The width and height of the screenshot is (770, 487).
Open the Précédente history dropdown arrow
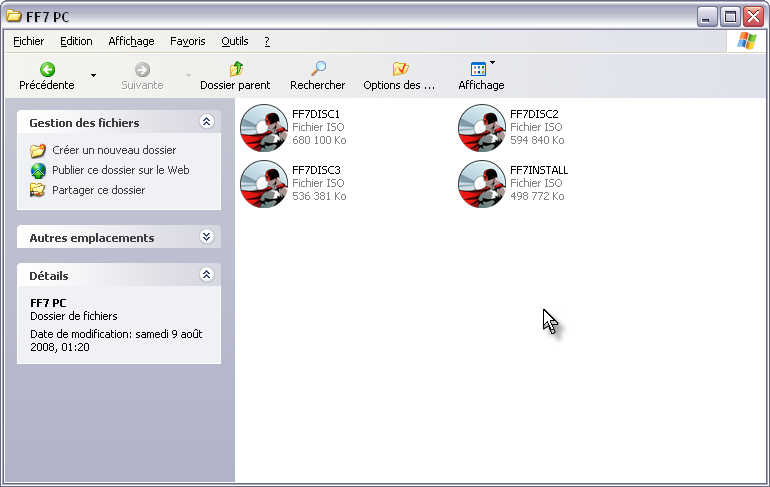pos(93,76)
